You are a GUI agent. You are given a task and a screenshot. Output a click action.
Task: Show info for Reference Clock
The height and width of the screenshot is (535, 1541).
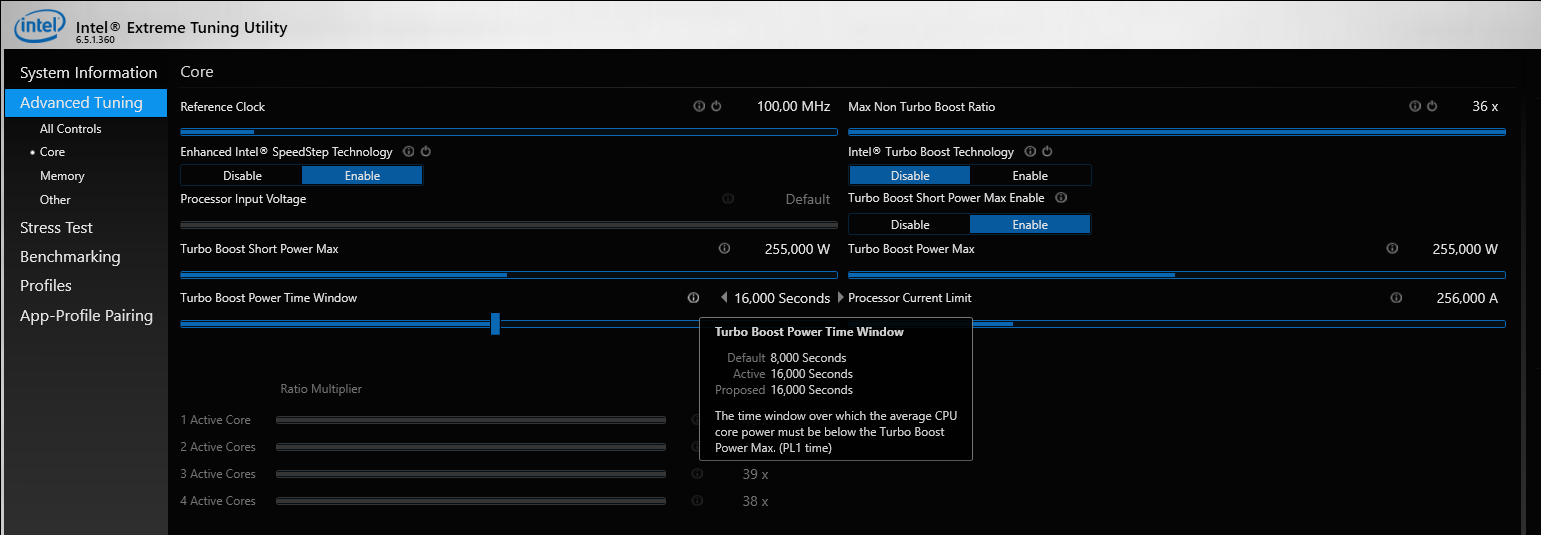(x=699, y=106)
